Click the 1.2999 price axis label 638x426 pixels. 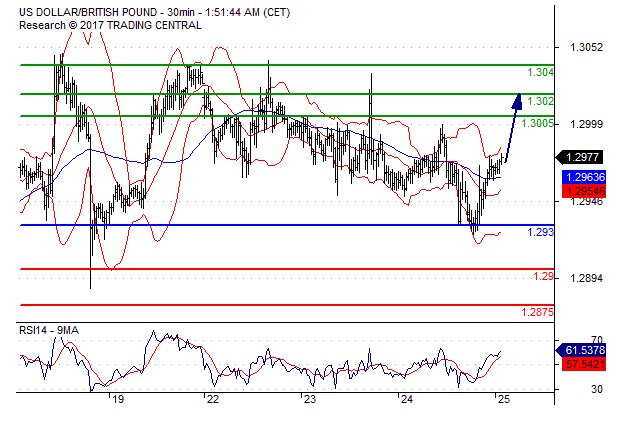click(x=586, y=124)
